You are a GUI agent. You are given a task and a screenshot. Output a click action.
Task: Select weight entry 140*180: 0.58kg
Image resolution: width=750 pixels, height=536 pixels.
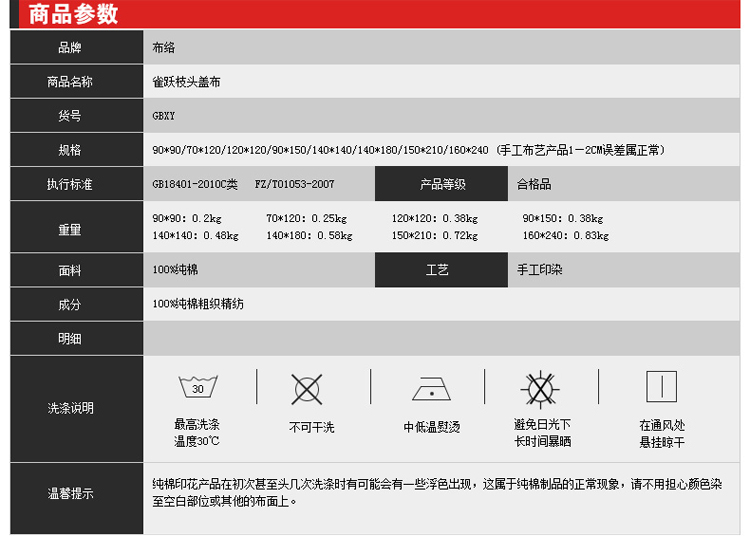(309, 236)
